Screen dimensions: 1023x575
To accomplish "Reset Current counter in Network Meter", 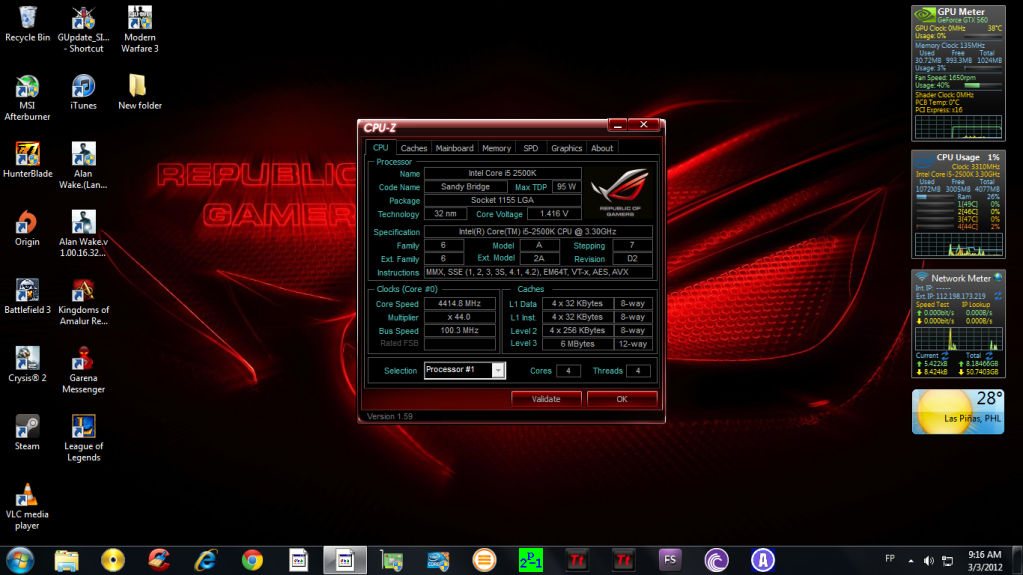I will (945, 356).
